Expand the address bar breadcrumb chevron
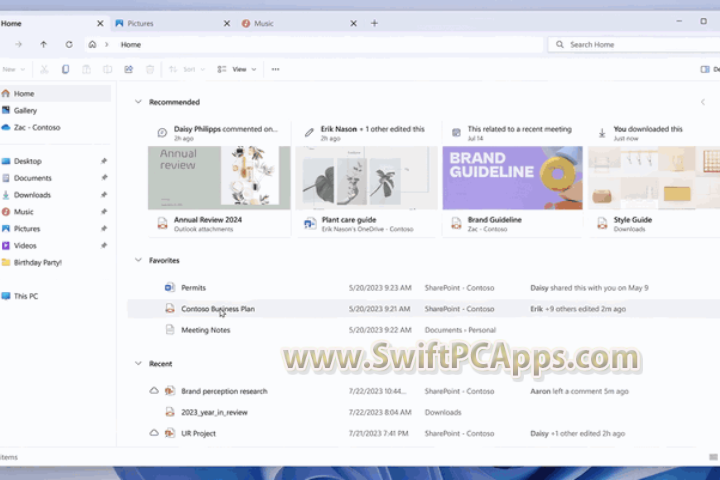720x480 pixels. pyautogui.click(x=107, y=45)
